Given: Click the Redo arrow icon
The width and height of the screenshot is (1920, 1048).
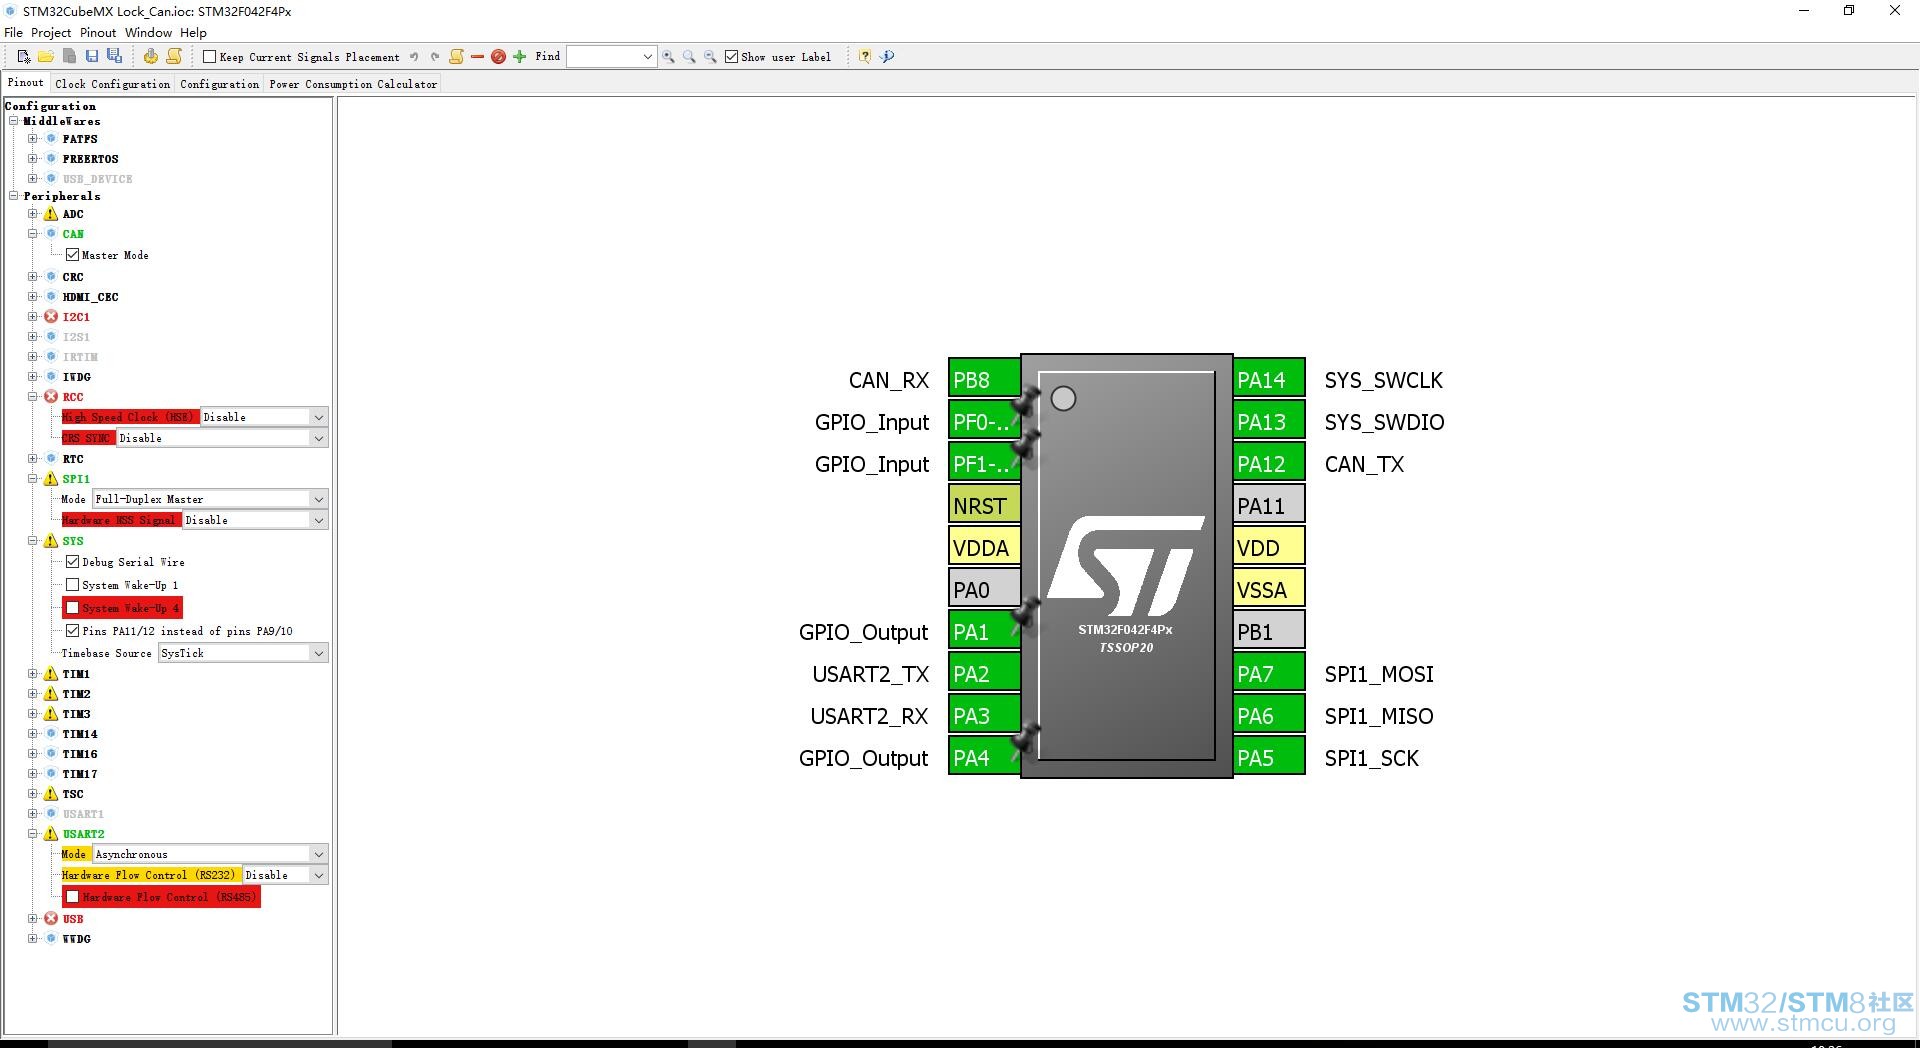Looking at the screenshot, I should pyautogui.click(x=435, y=57).
